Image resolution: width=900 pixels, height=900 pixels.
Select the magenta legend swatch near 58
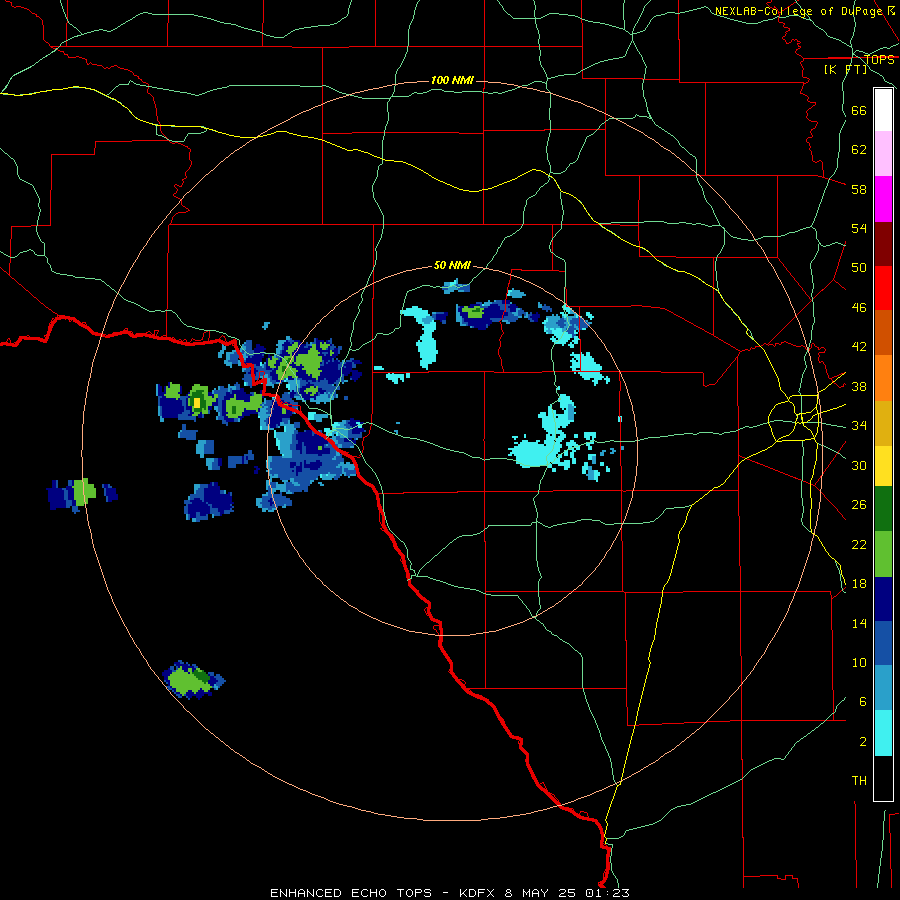point(883,199)
